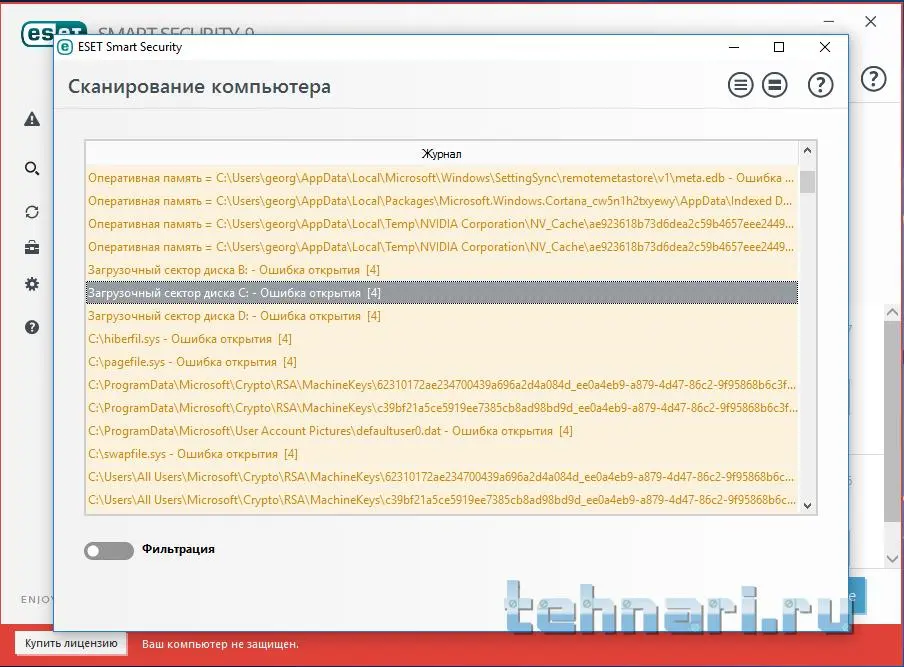
Task: Minimize the ESET Smart Security scan window
Action: click(734, 47)
